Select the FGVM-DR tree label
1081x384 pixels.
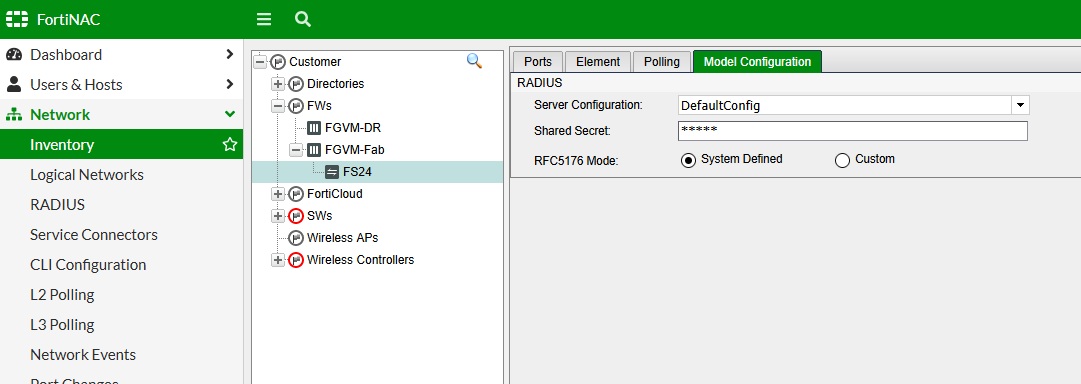pos(353,128)
